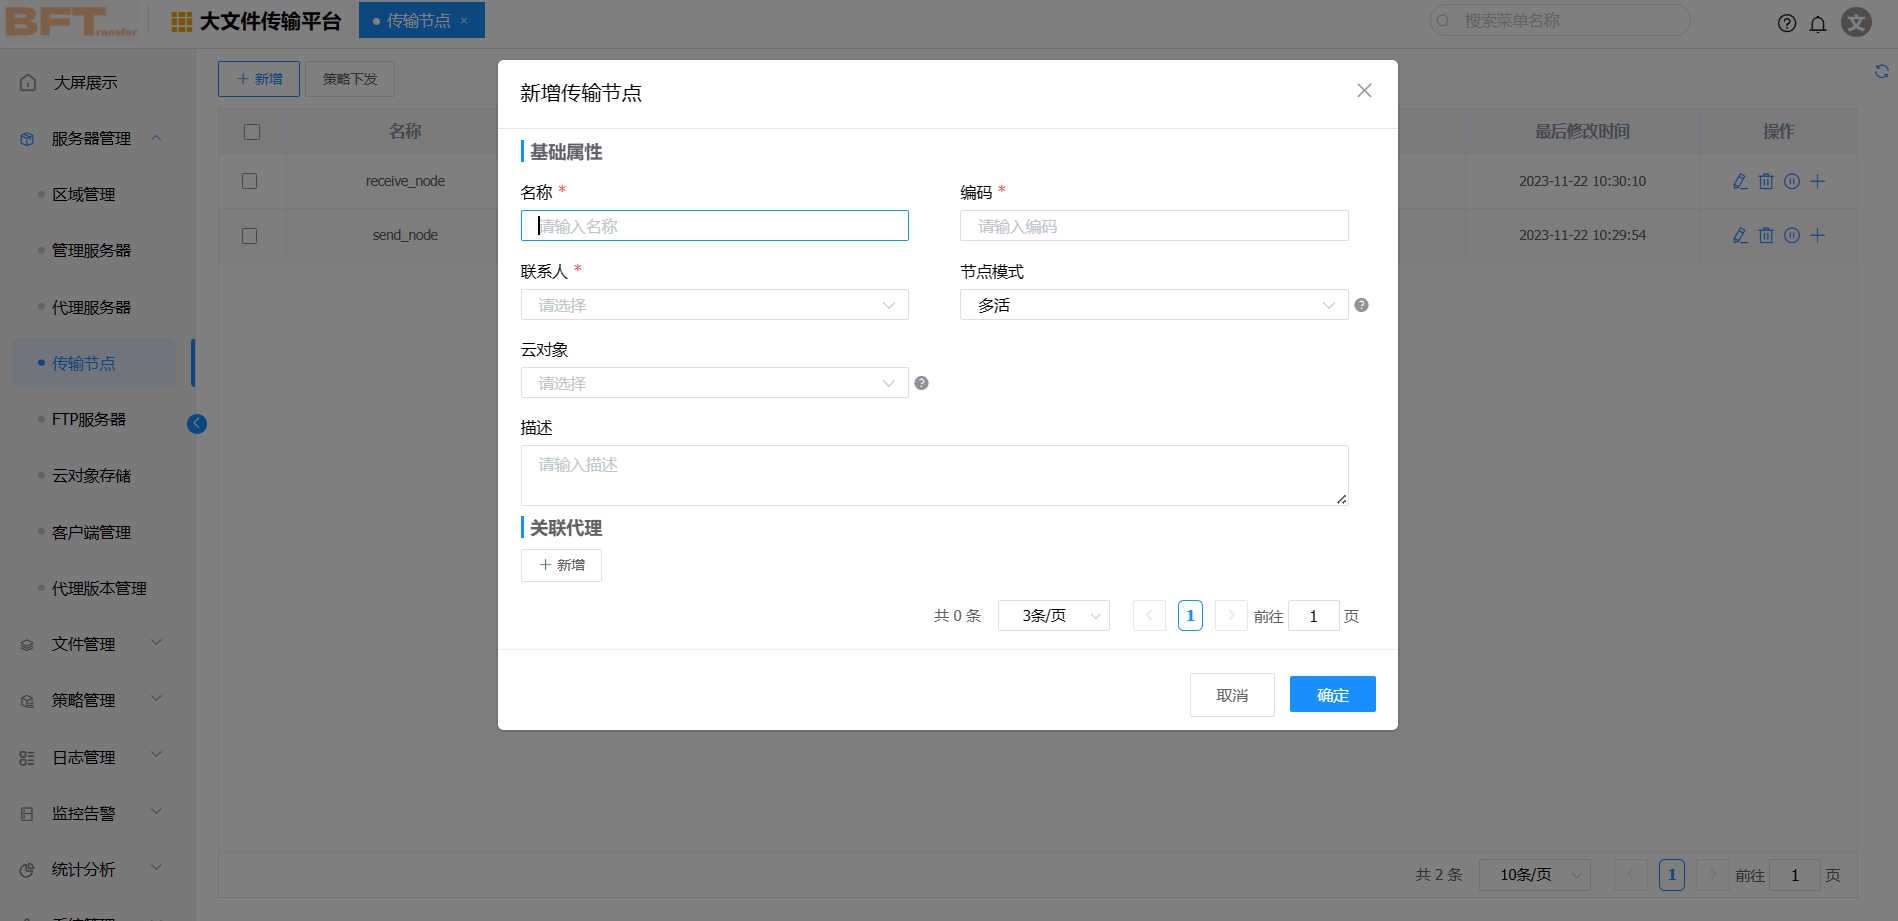1898x921 pixels.
Task: Open notifications bell in top bar
Action: [x=1818, y=23]
